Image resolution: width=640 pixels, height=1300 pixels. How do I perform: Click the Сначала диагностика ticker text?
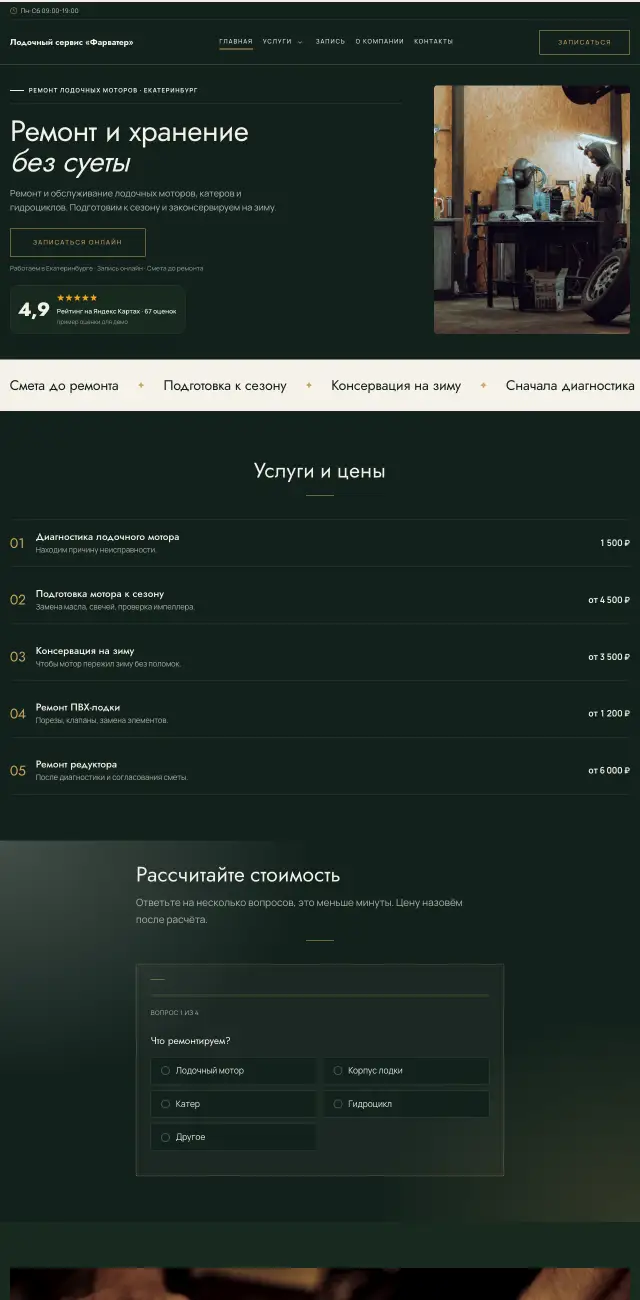click(x=570, y=385)
